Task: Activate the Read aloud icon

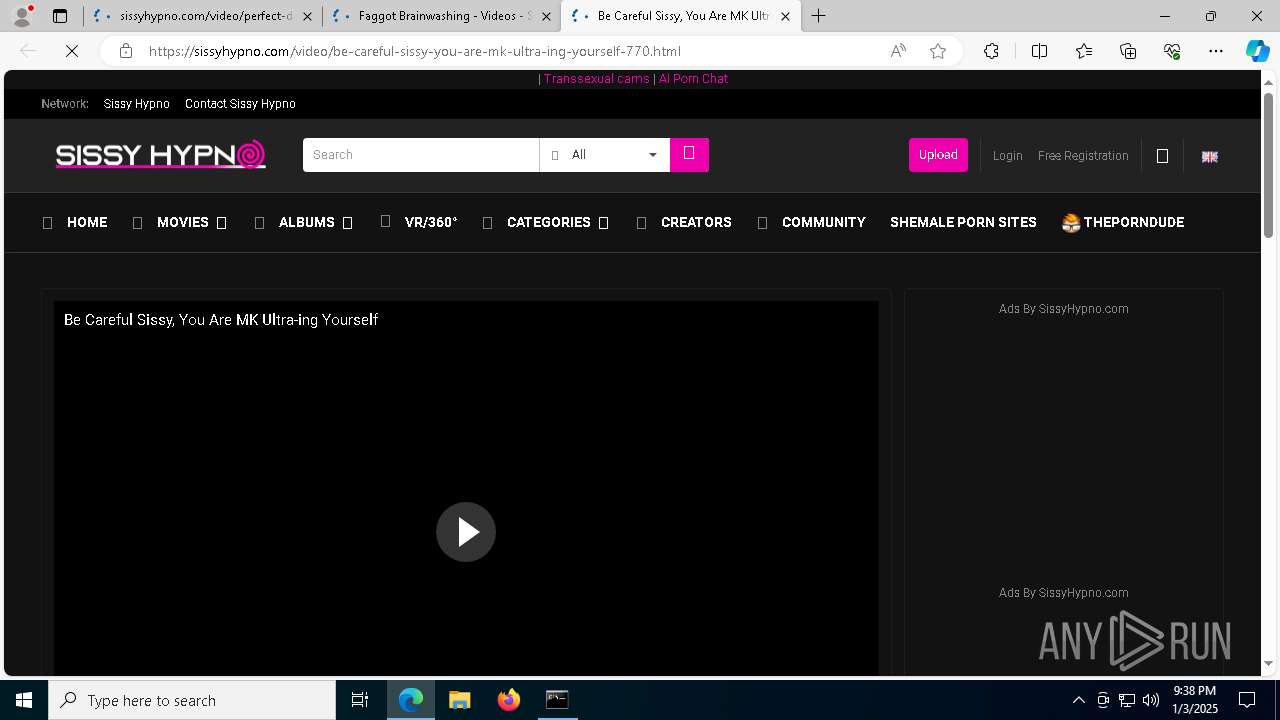Action: [x=898, y=51]
